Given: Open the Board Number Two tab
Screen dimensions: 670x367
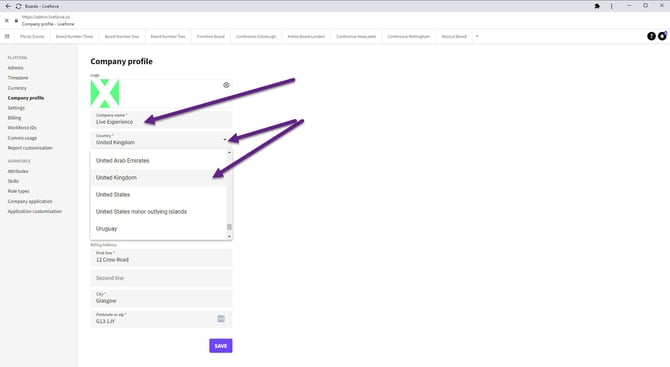Looking at the screenshot, I should point(168,36).
